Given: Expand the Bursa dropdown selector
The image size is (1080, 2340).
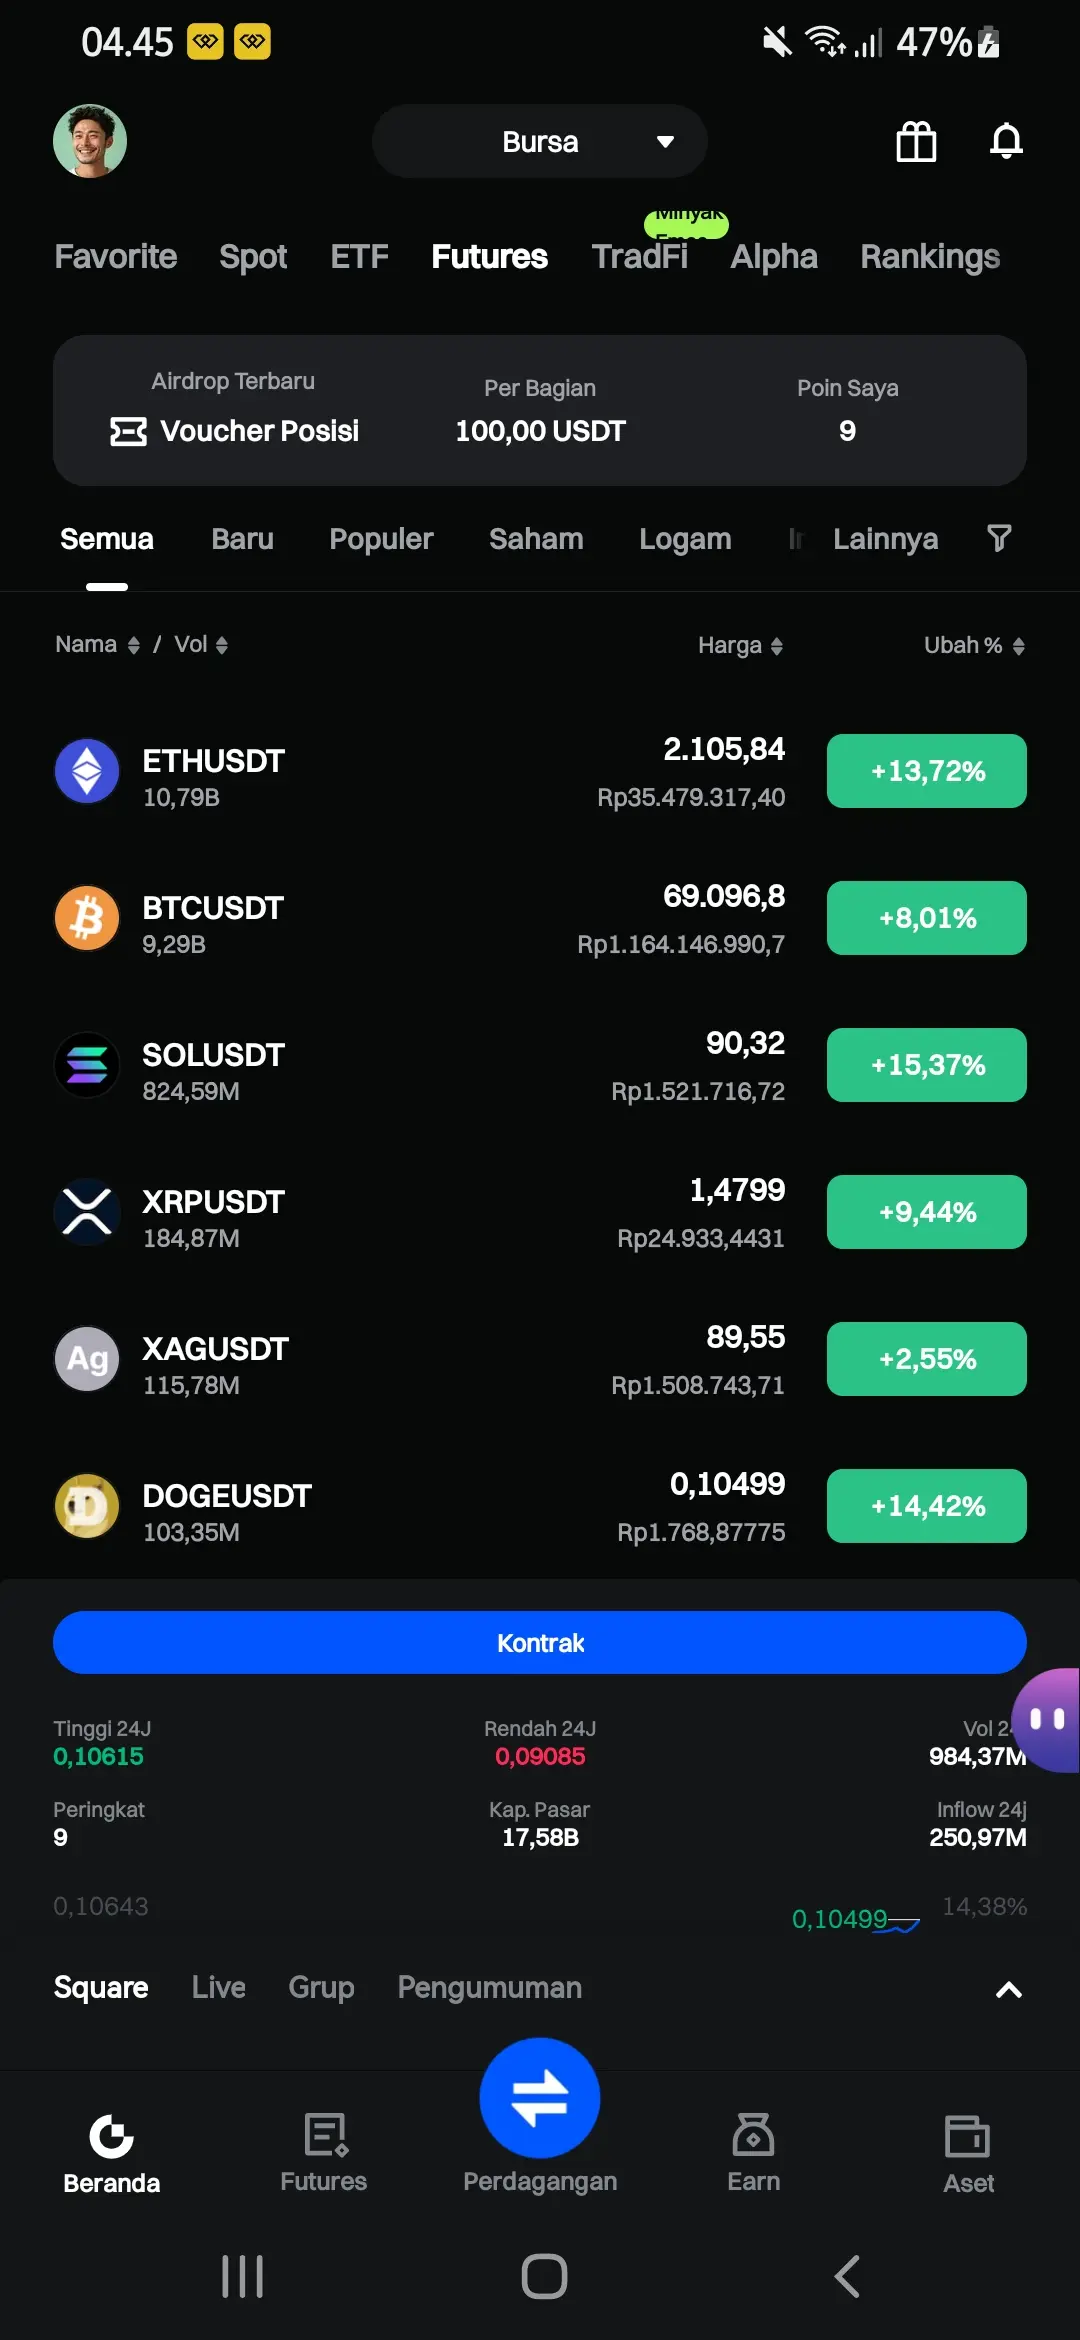Looking at the screenshot, I should click(540, 141).
